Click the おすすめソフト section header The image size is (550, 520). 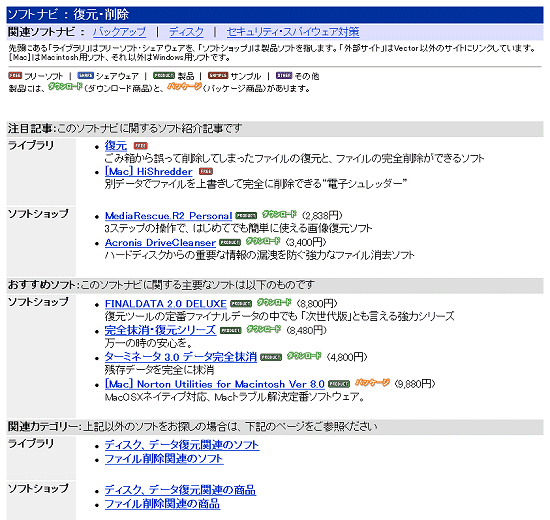275,285
